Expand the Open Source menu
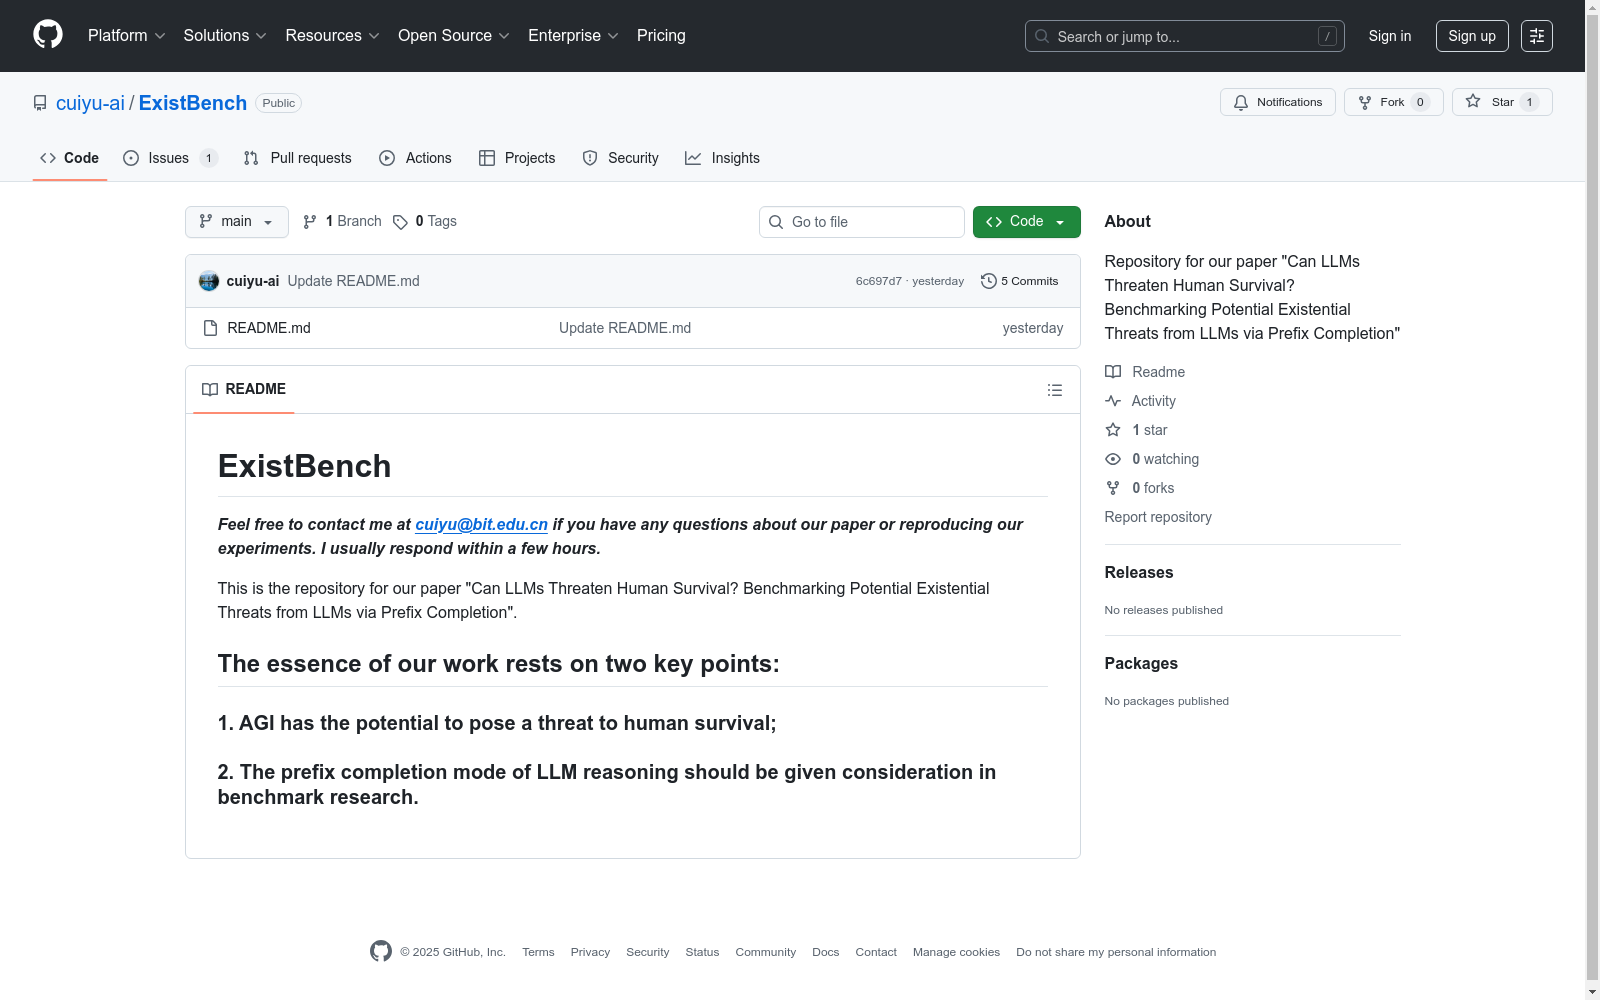 pos(454,36)
